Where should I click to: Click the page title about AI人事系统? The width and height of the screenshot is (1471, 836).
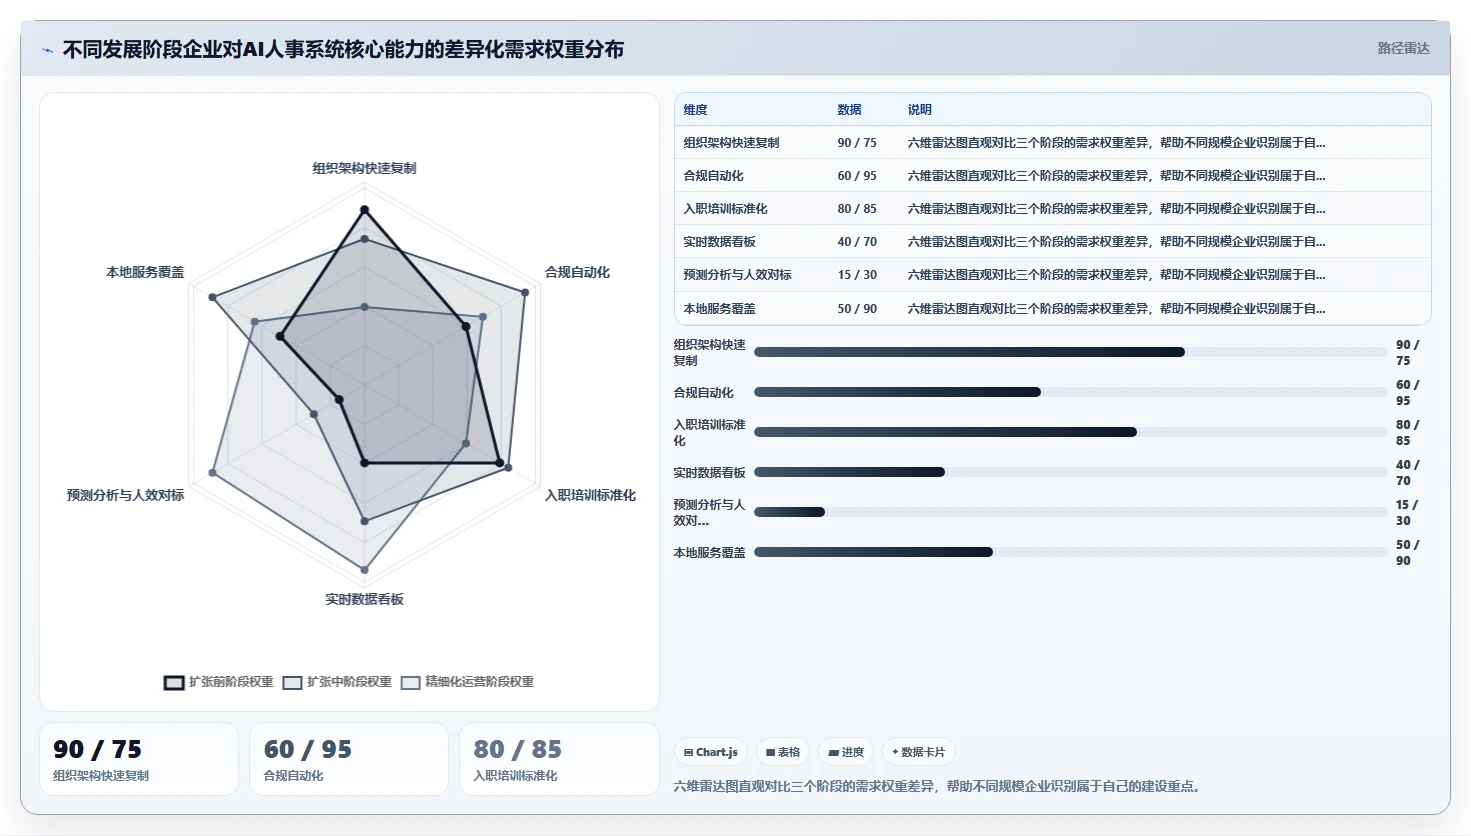[343, 49]
